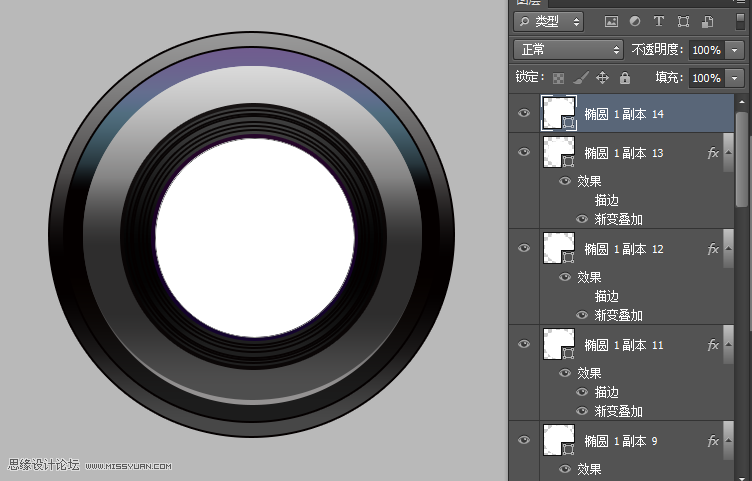Select thumbnail of 椭圆 1 副本 9

coord(559,440)
